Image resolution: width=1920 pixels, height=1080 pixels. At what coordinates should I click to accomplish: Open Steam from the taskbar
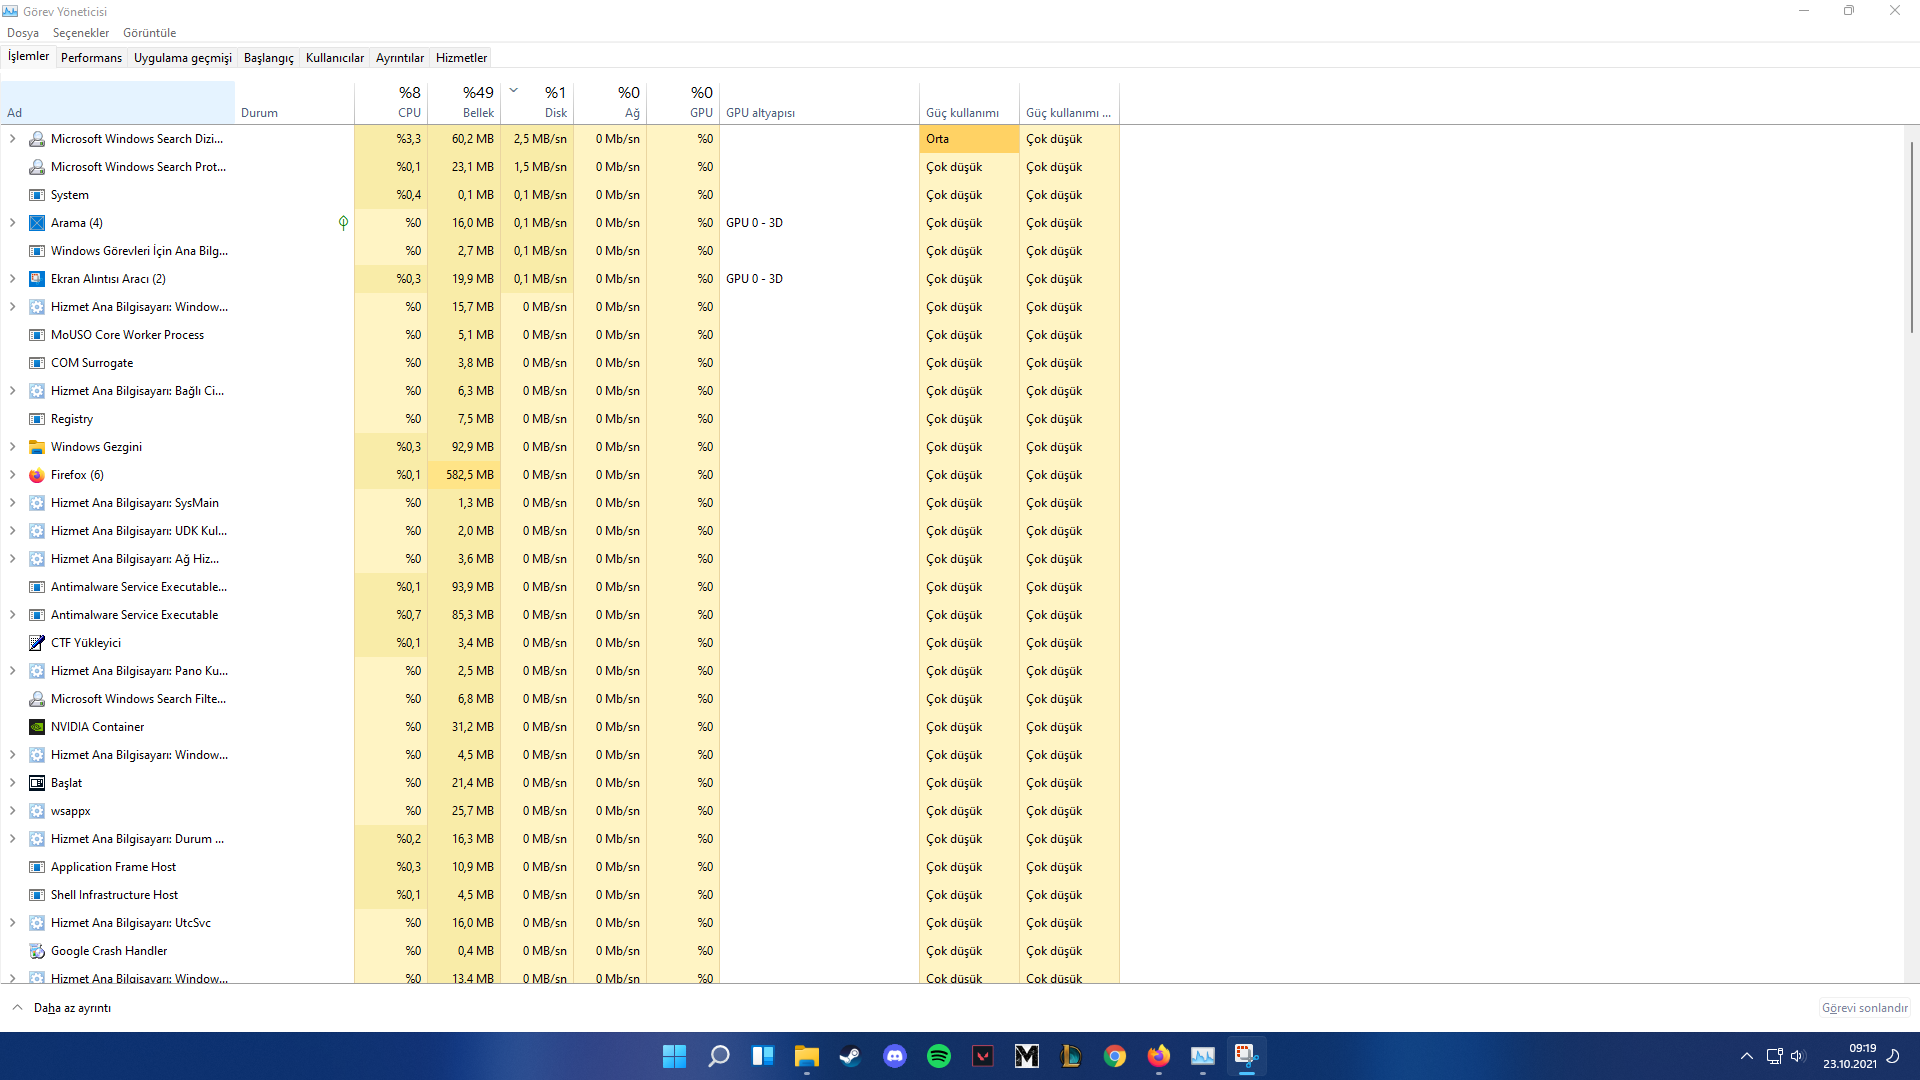(851, 1056)
